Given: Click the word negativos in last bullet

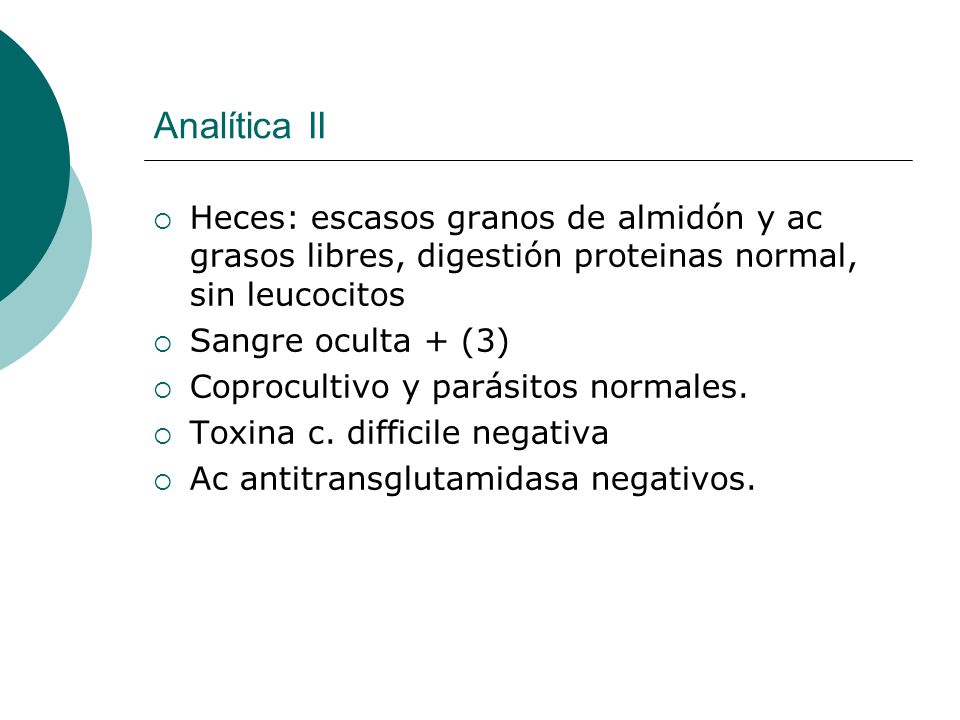Looking at the screenshot, I should point(673,480).
